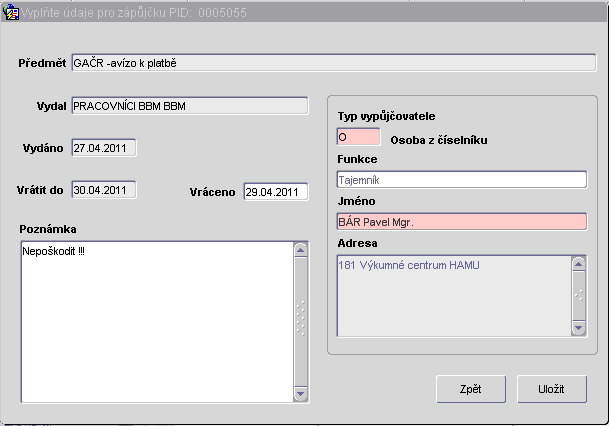Click the Zpět button
The image size is (609, 426).
[471, 389]
